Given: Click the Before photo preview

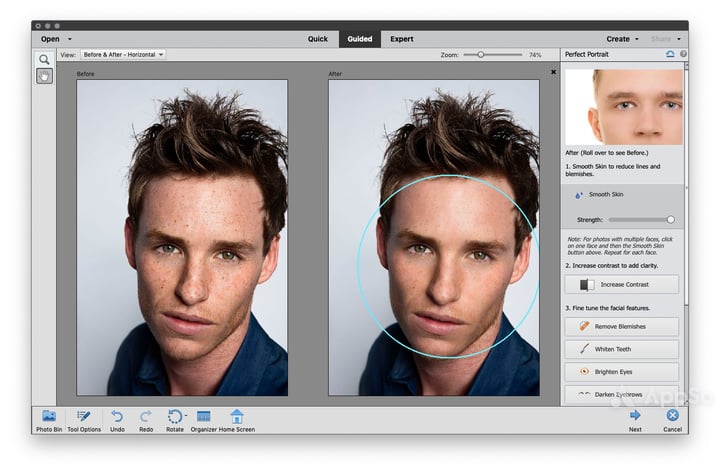Looking at the screenshot, I should 182,237.
